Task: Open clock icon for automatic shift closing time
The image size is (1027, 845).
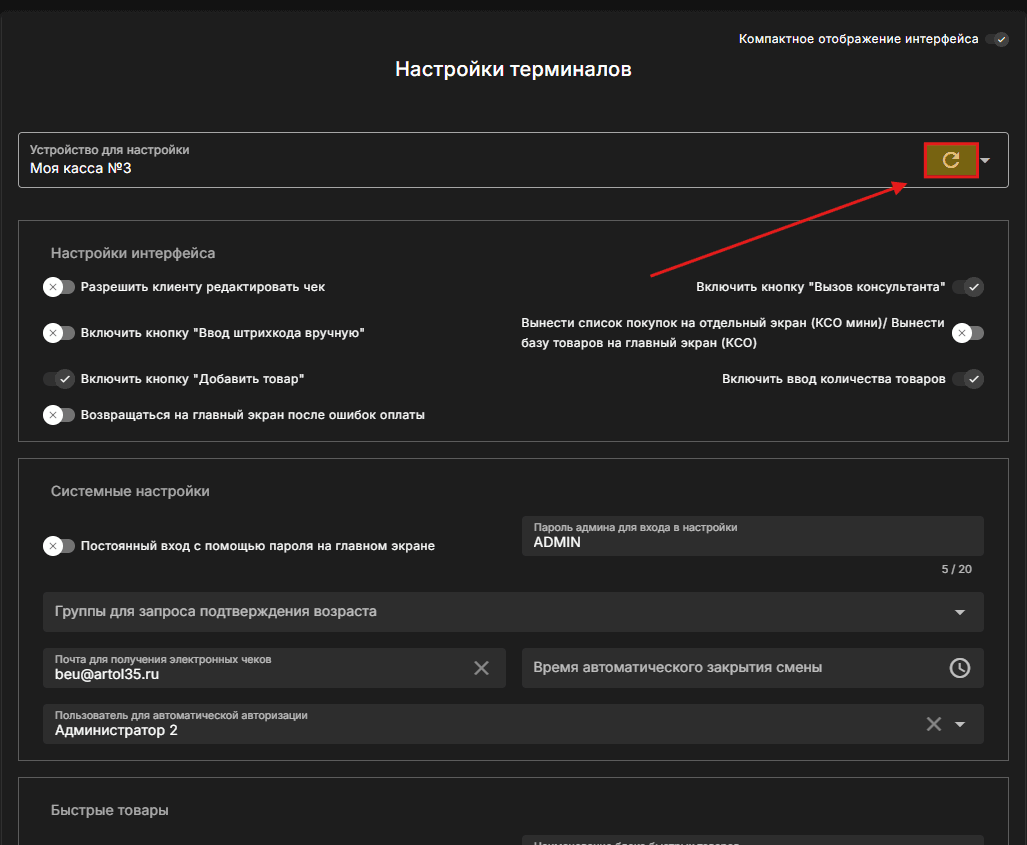Action: tap(960, 668)
